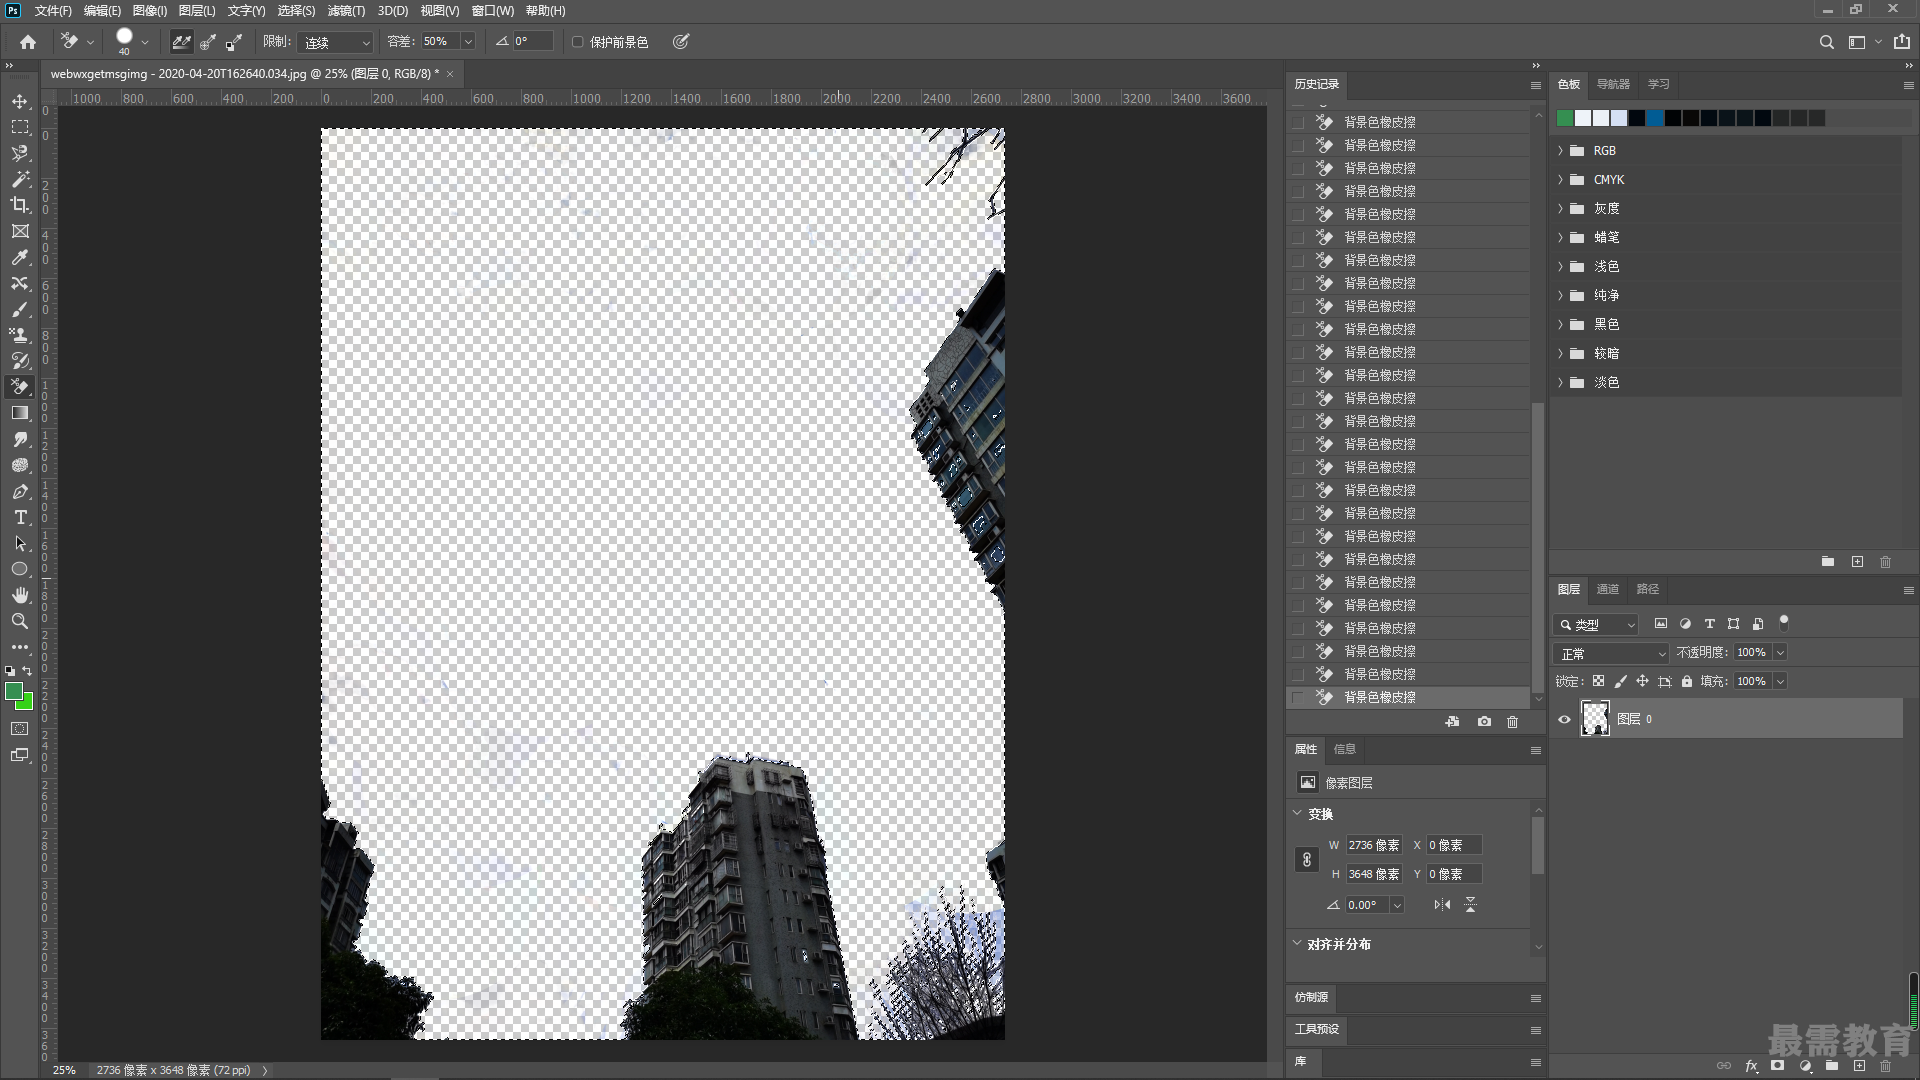The width and height of the screenshot is (1920, 1080).
Task: Collapse the 变换 section
Action: pos(1298,813)
